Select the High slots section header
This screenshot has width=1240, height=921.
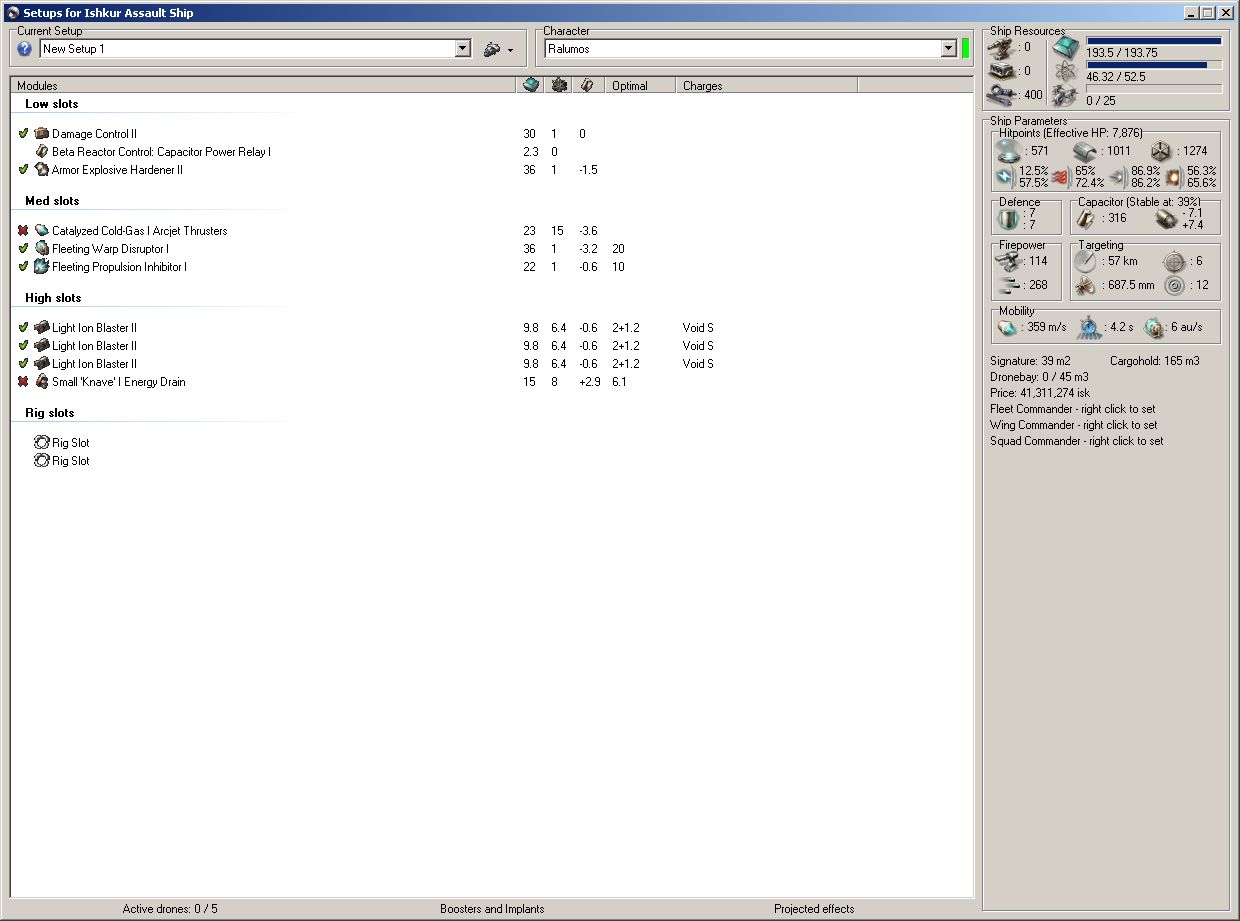pyautogui.click(x=53, y=298)
